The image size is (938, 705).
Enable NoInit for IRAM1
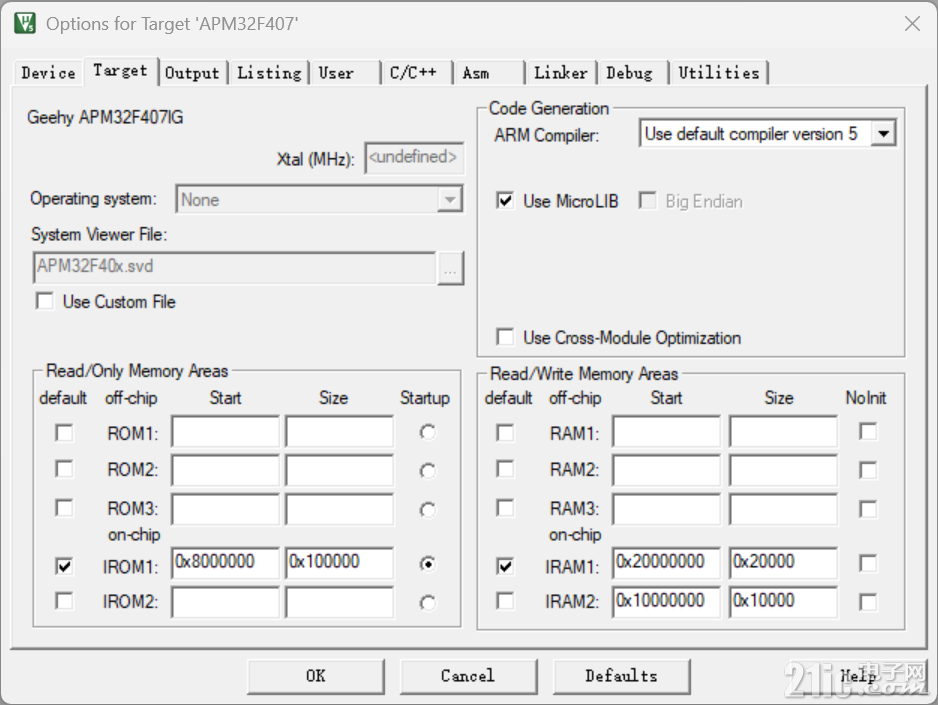pyautogui.click(x=867, y=563)
